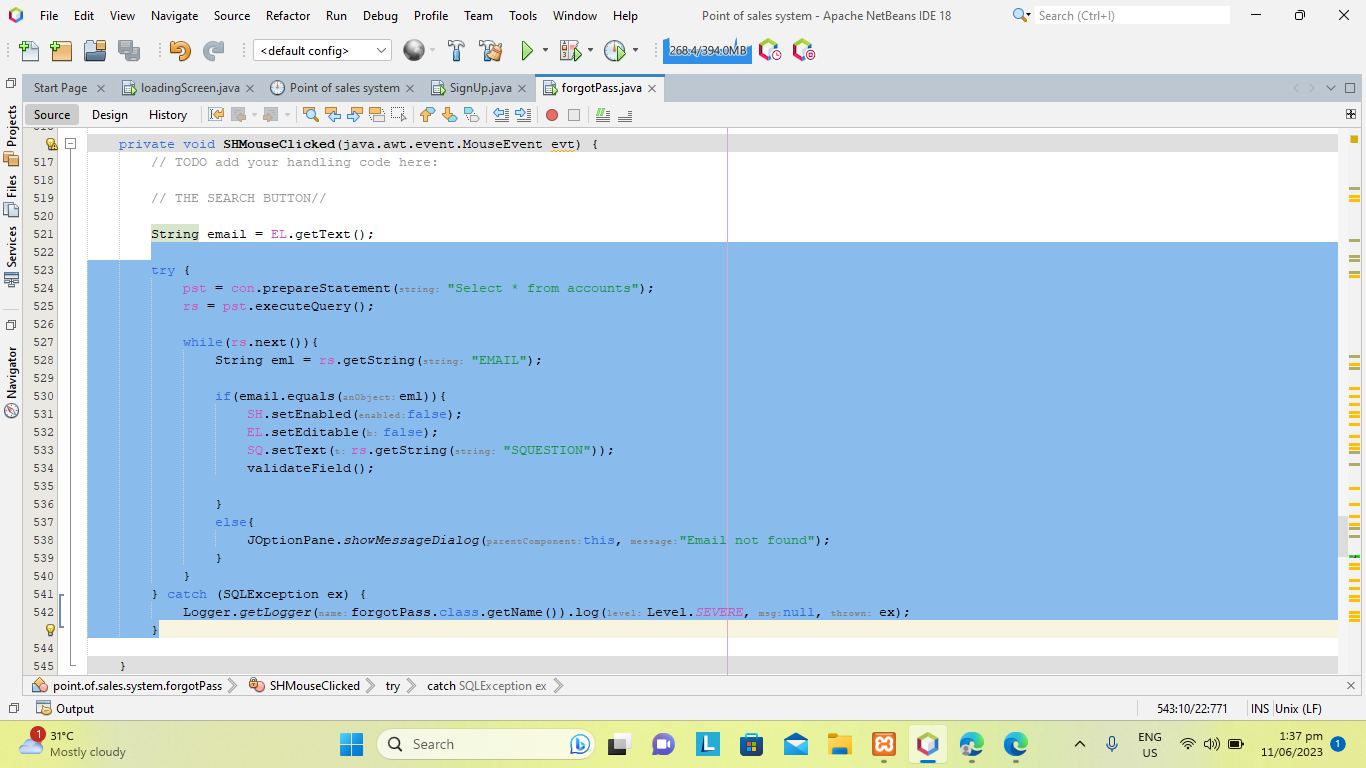This screenshot has width=1366, height=768.
Task: Open the editor tab list dropdown arrow
Action: [1330, 88]
